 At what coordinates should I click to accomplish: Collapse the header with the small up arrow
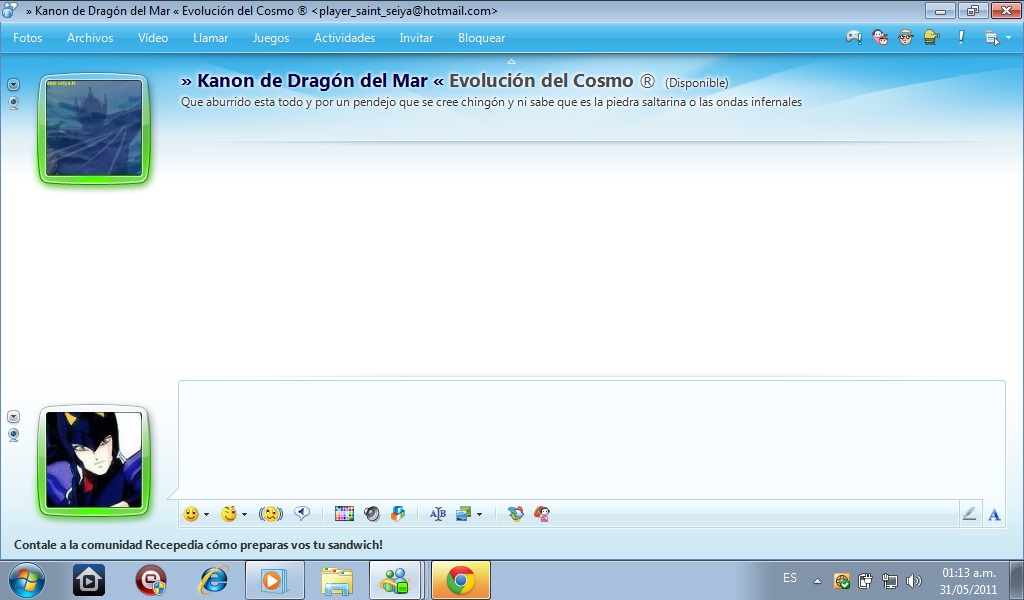coord(511,61)
